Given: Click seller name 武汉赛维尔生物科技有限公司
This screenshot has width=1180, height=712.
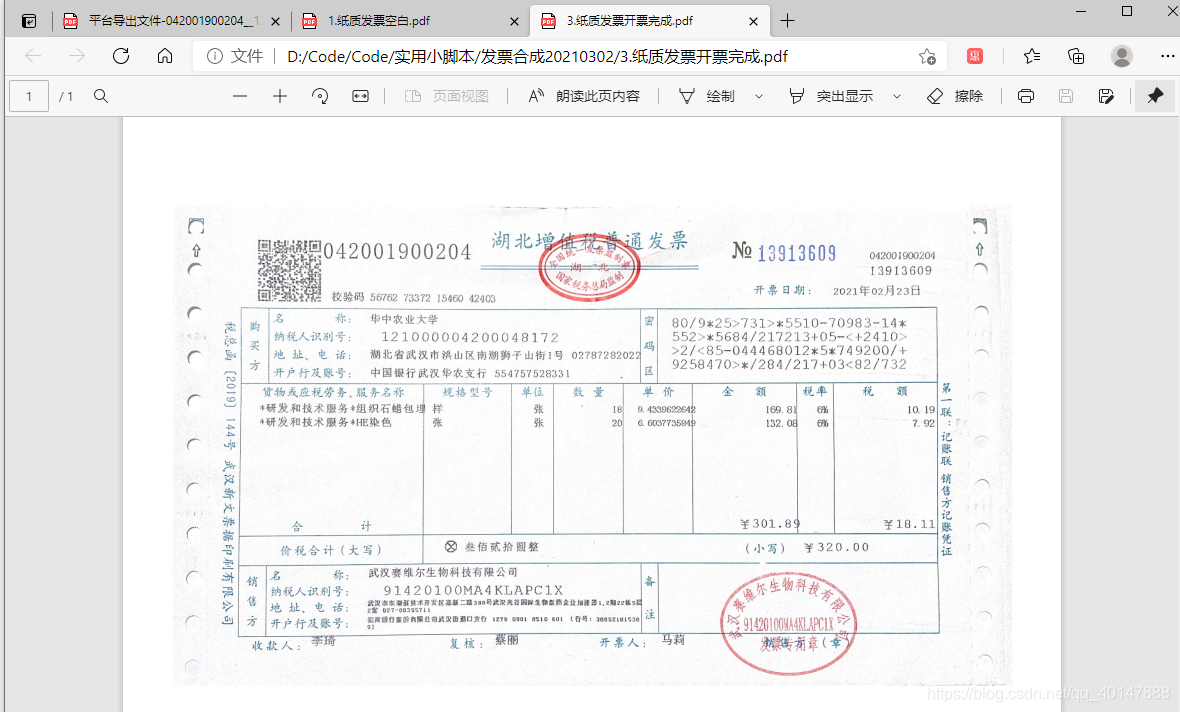Looking at the screenshot, I should (x=442, y=573).
